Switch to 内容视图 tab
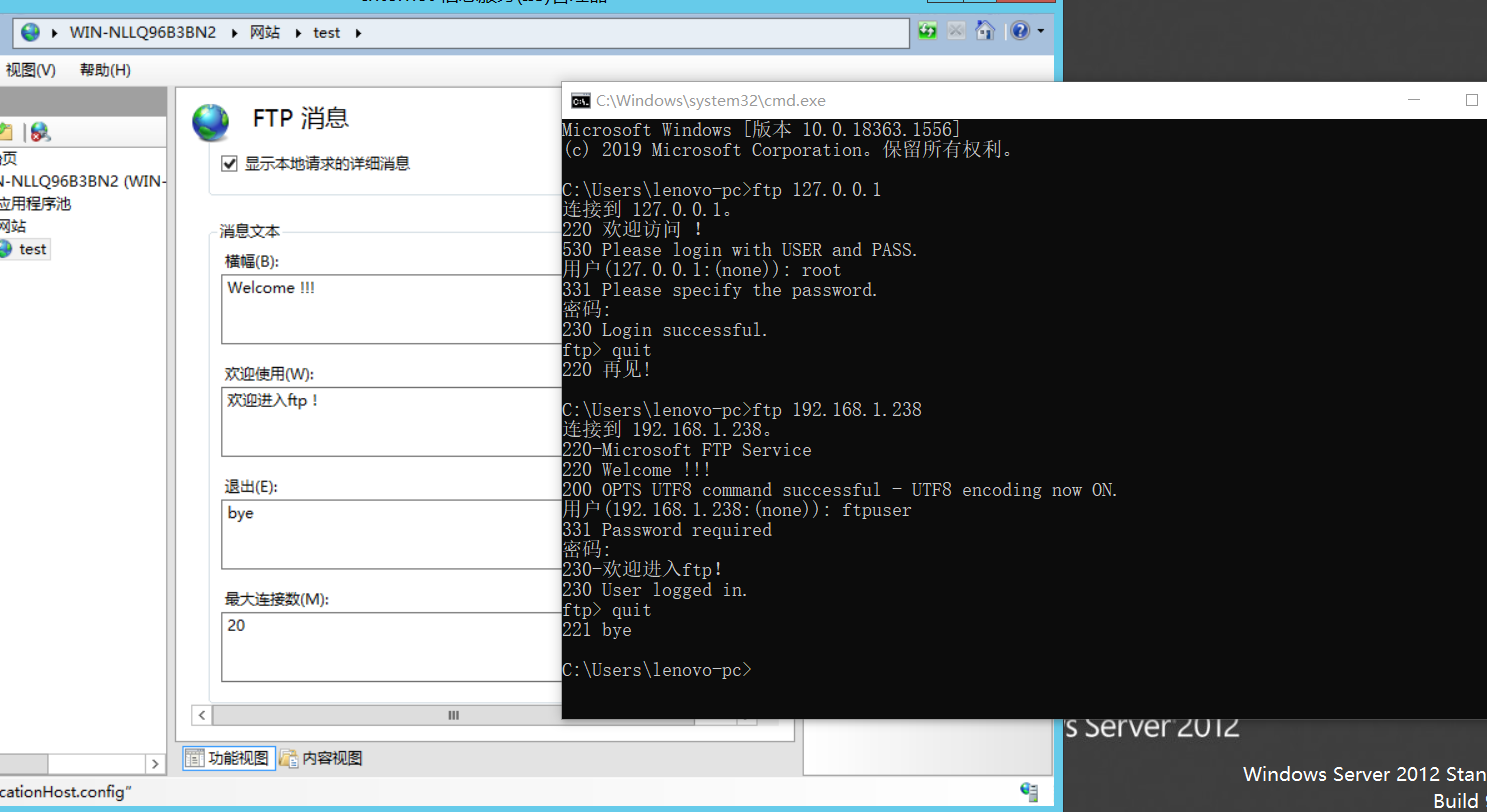This screenshot has width=1487, height=812. click(x=320, y=758)
